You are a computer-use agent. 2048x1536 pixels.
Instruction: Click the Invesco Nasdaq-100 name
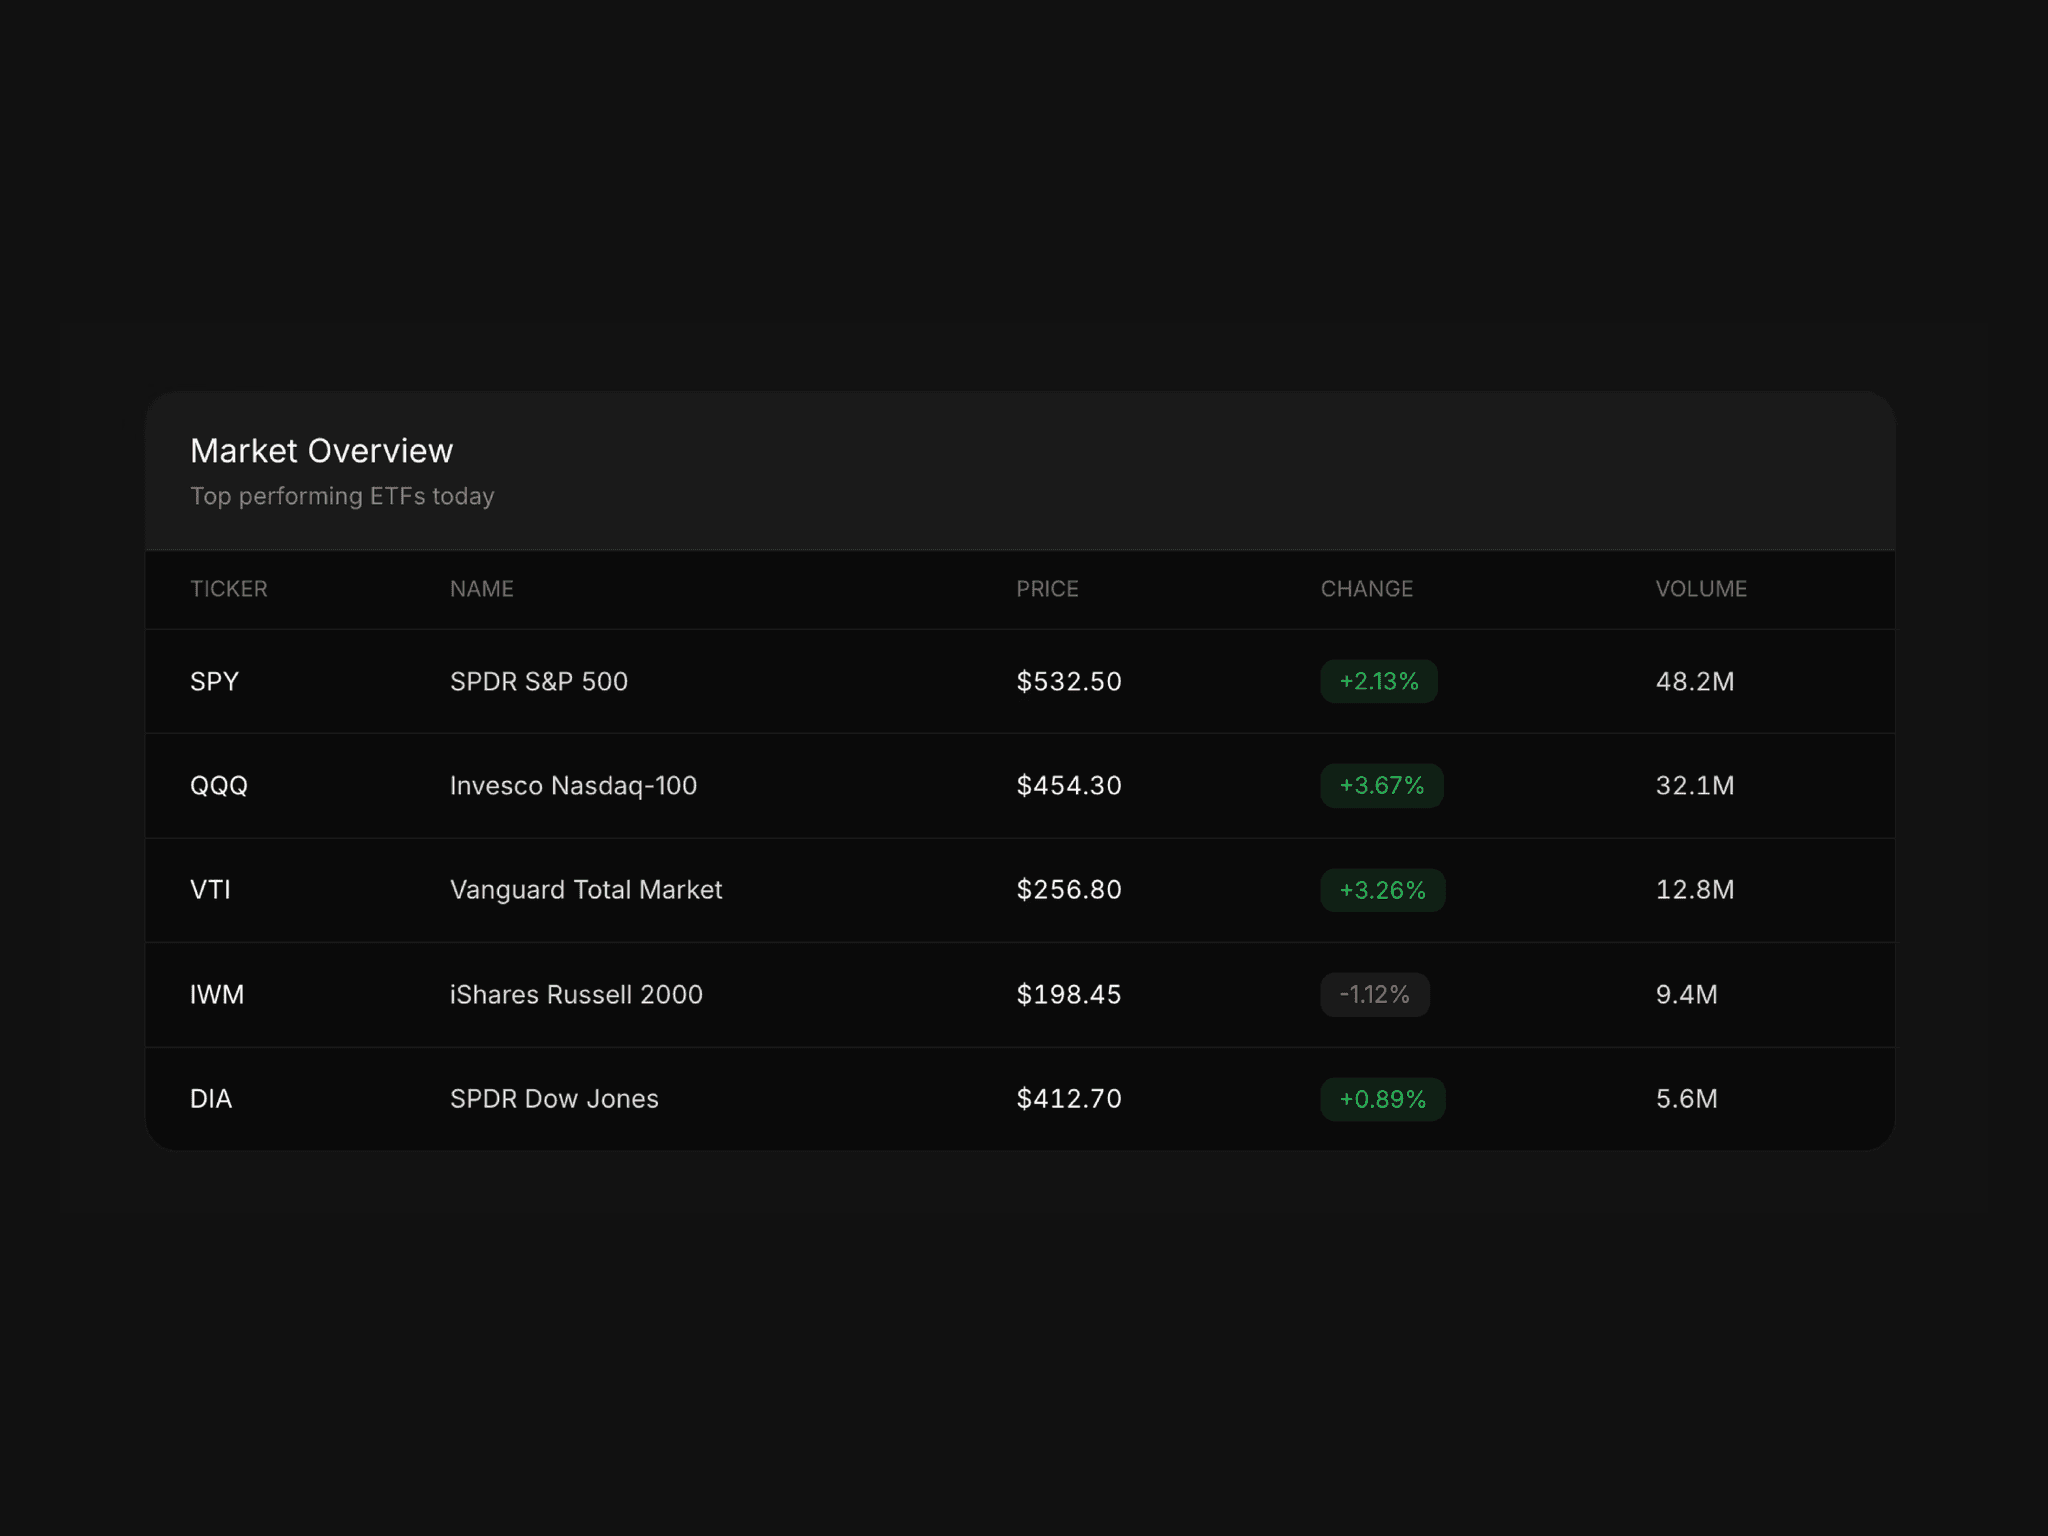(x=574, y=786)
